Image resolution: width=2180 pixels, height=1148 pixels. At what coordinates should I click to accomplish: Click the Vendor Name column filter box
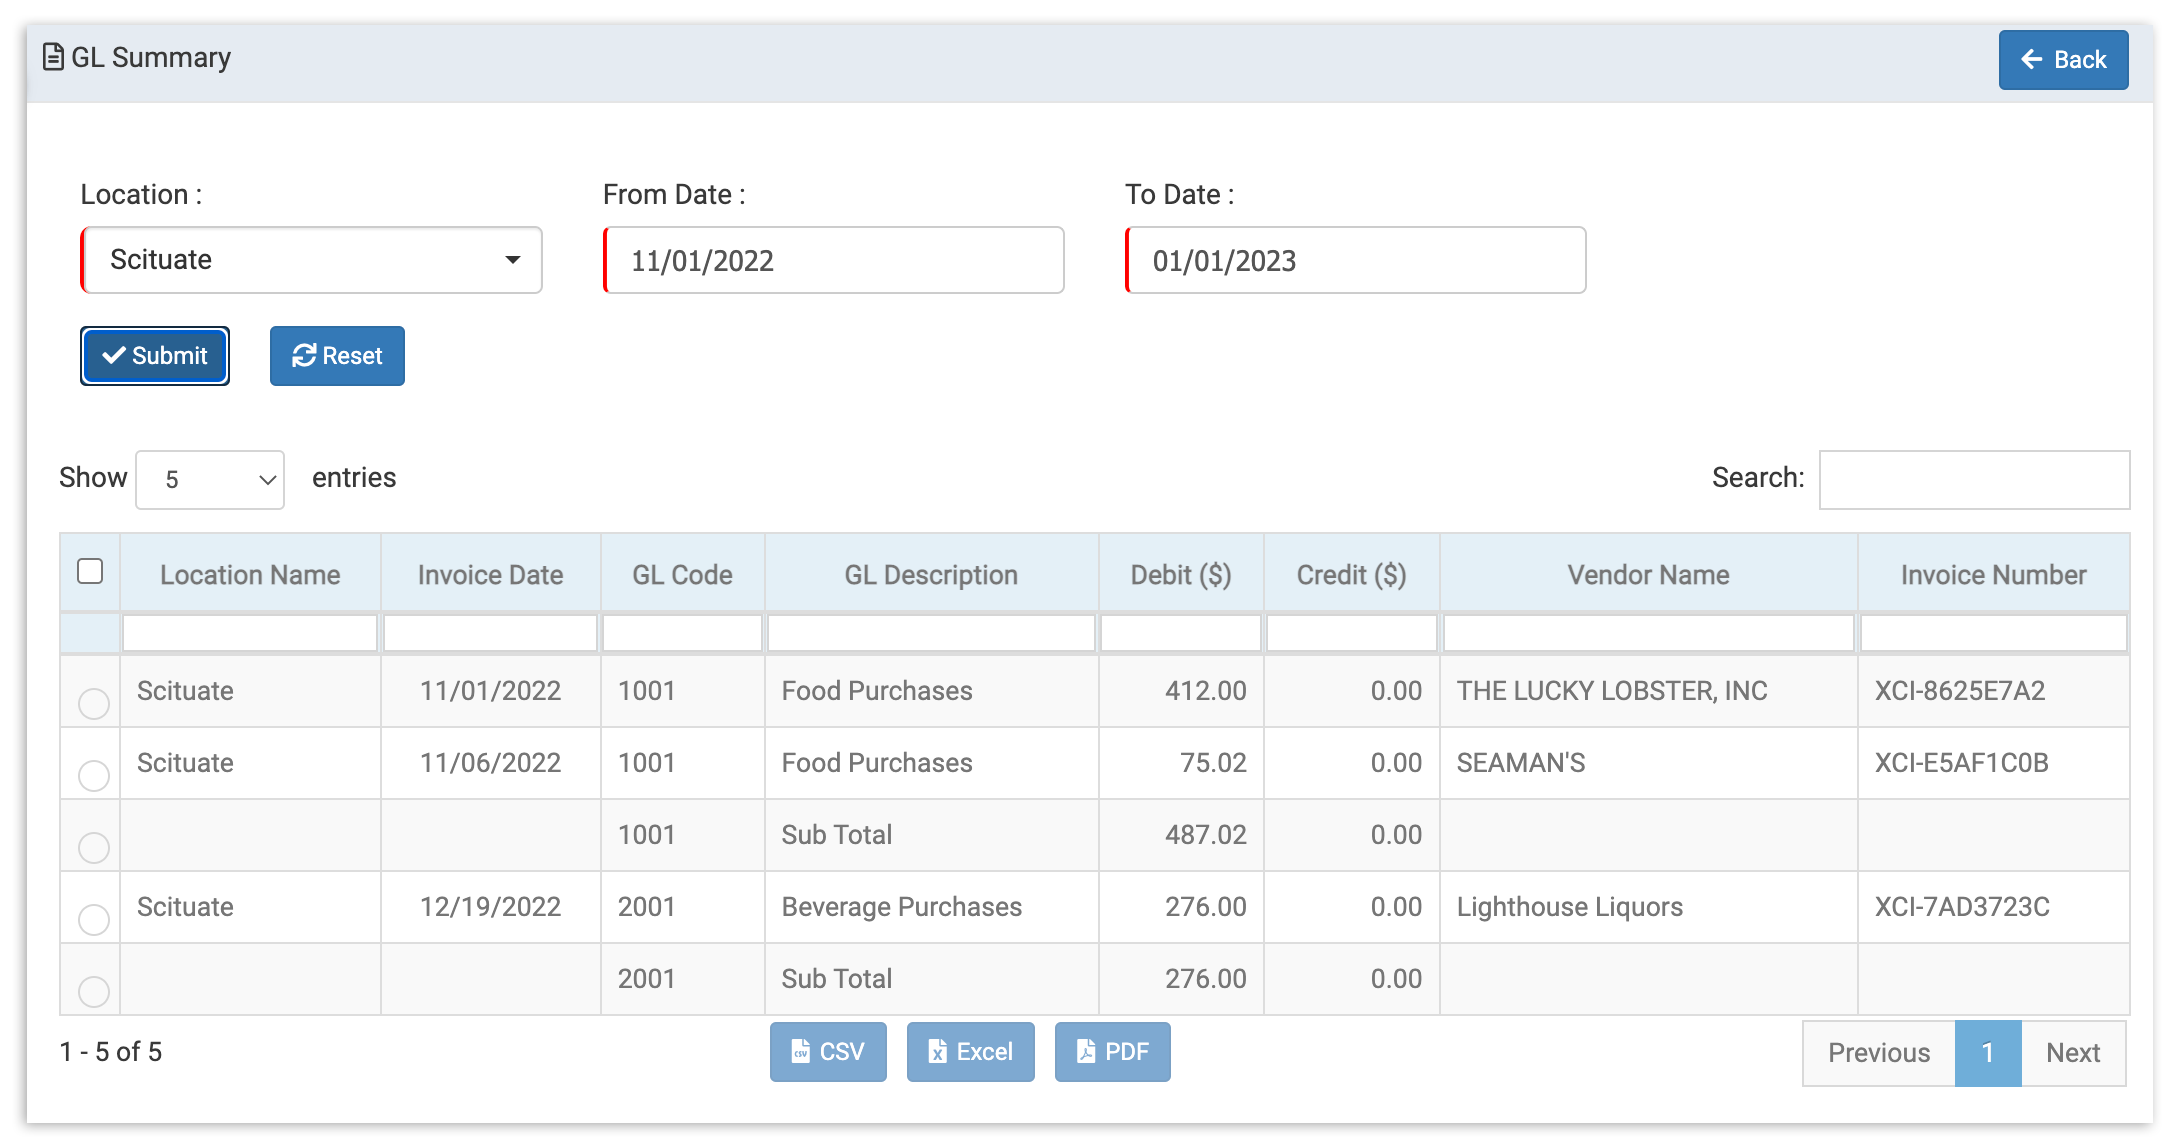tap(1648, 632)
